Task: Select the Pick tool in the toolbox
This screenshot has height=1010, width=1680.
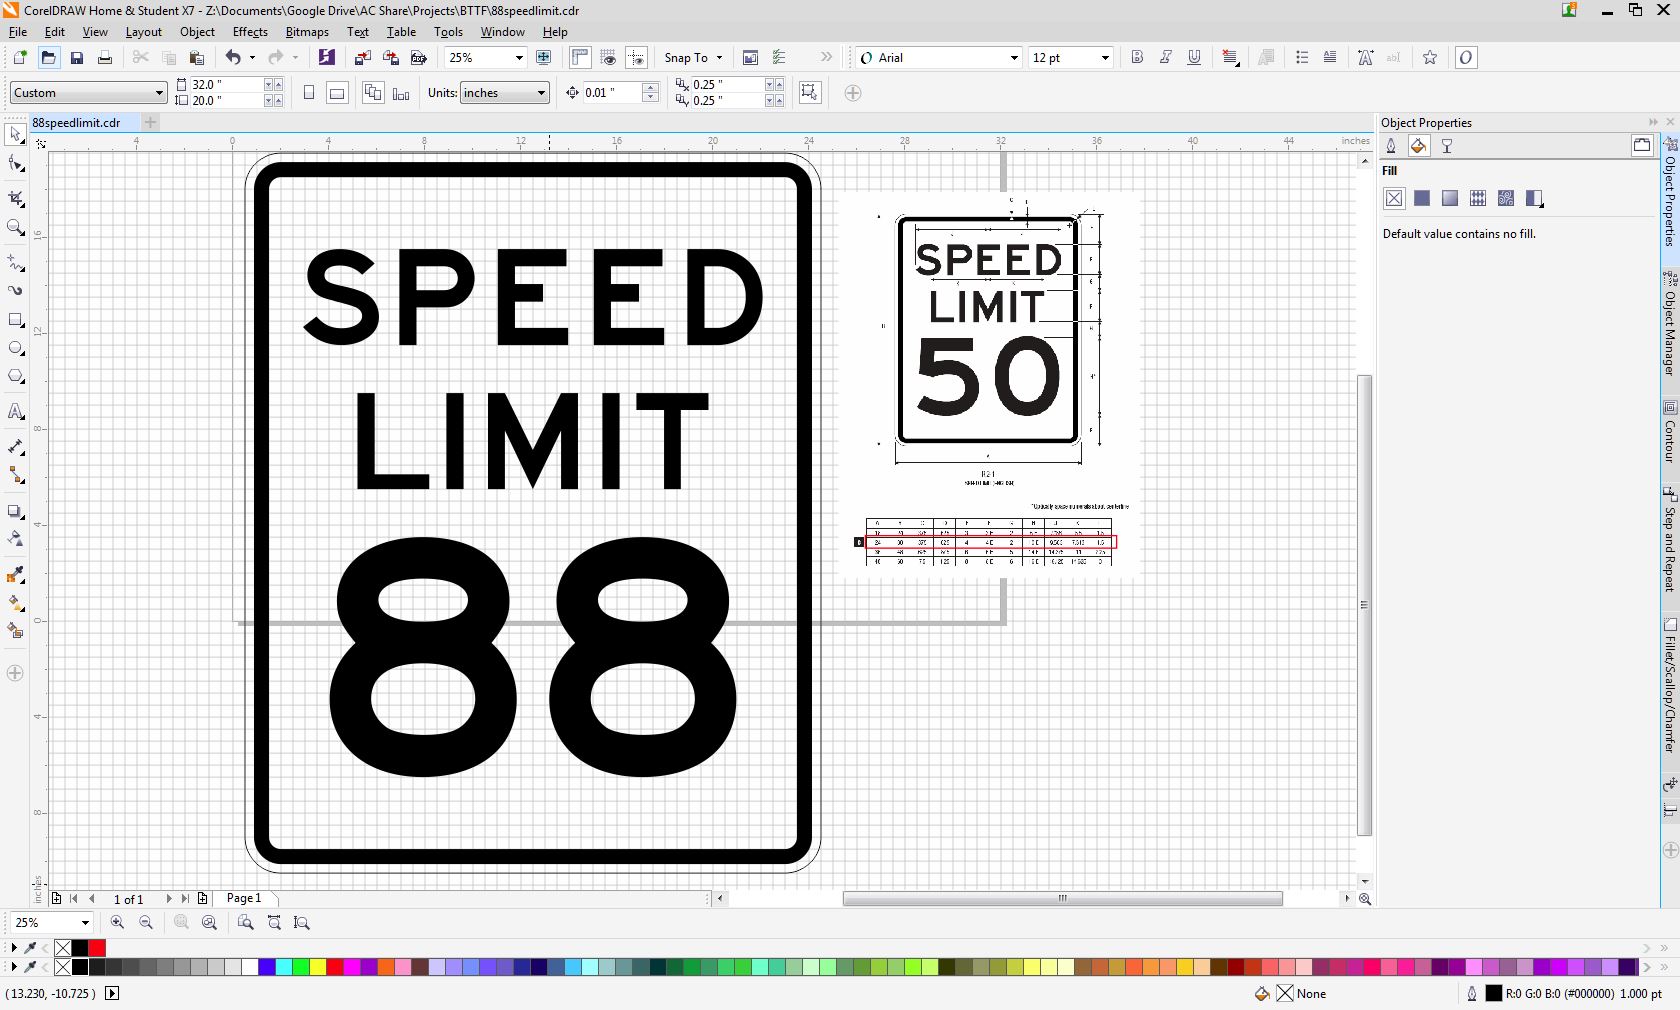Action: [15, 134]
